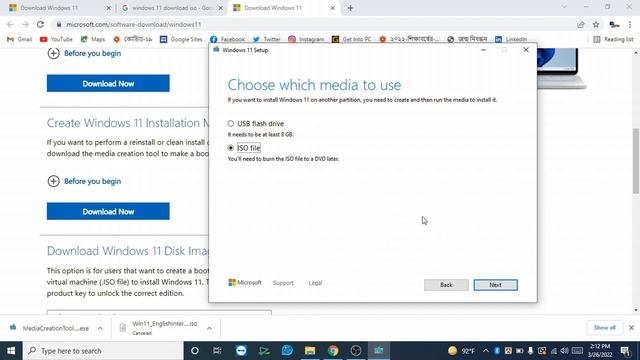Screen dimensions: 640x360
Task: Open the LinkedIn bookmark
Action: pyautogui.click(x=511, y=39)
